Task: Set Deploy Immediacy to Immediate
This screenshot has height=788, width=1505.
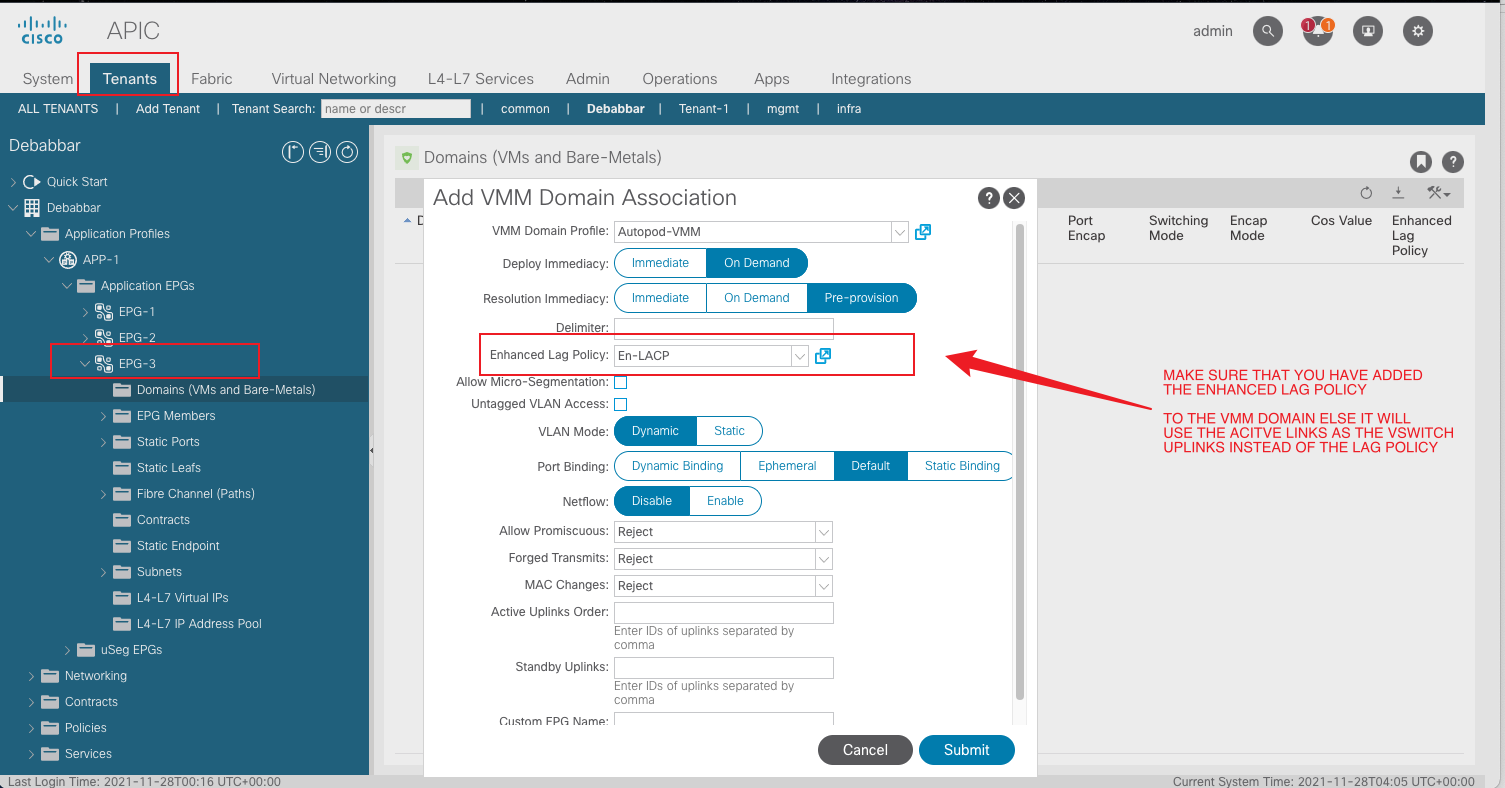Action: point(659,262)
